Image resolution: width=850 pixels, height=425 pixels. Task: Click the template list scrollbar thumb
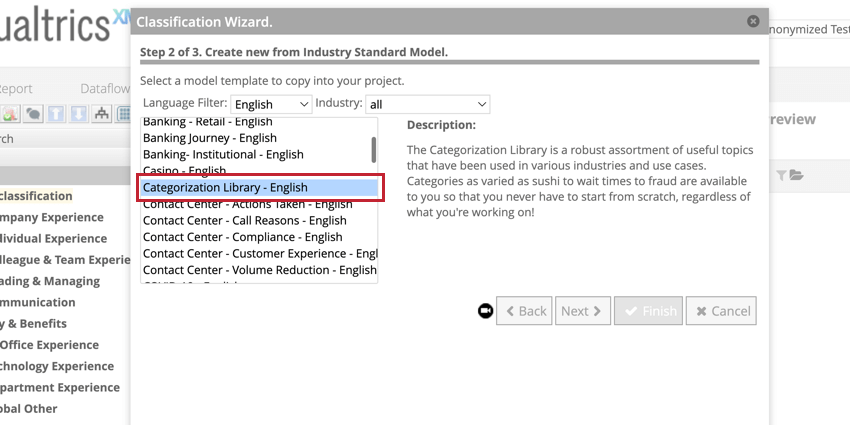pos(374,150)
